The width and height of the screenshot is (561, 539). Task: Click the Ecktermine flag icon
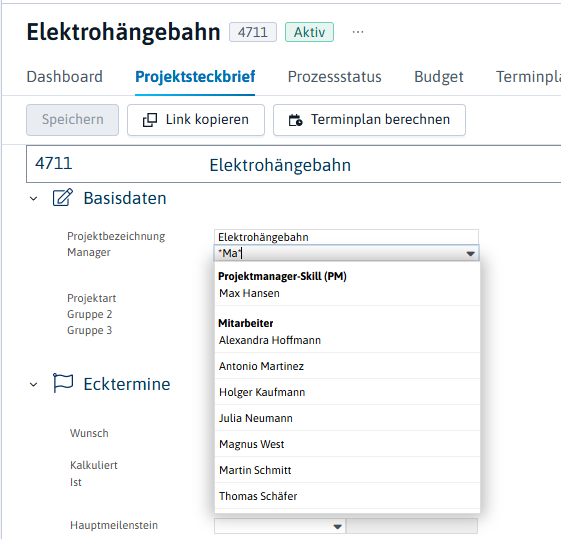click(63, 383)
